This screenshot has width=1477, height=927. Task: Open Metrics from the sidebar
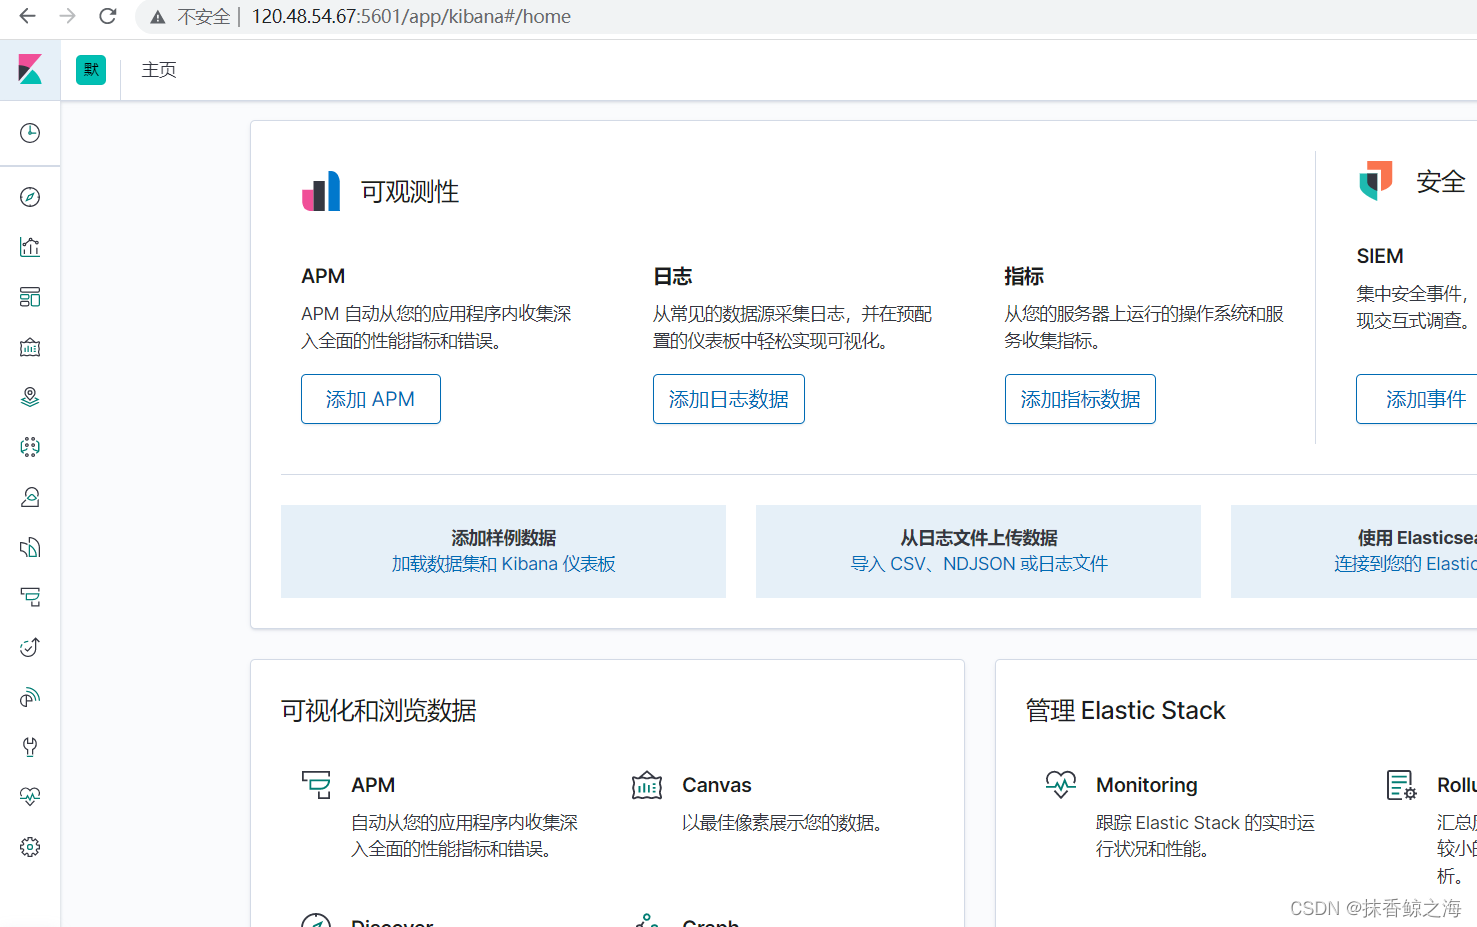click(30, 497)
